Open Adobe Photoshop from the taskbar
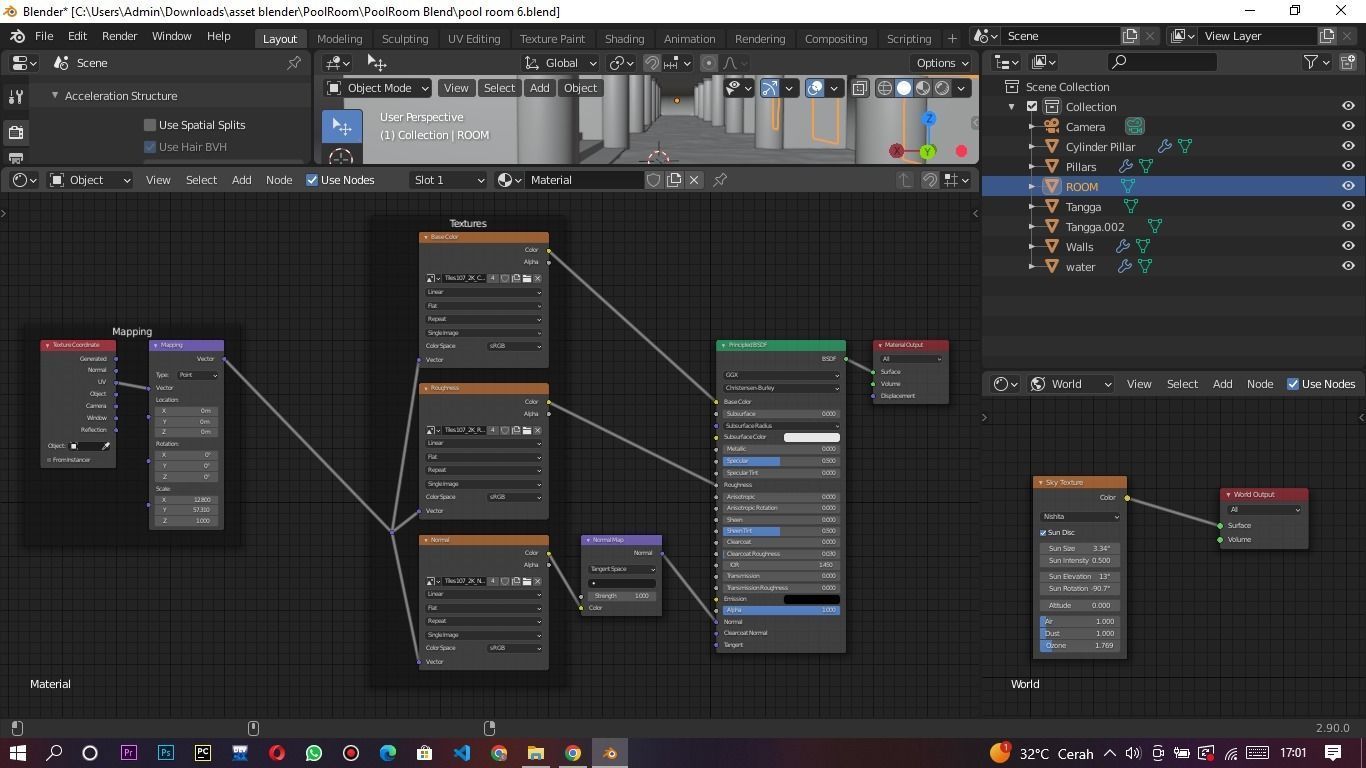 point(165,753)
